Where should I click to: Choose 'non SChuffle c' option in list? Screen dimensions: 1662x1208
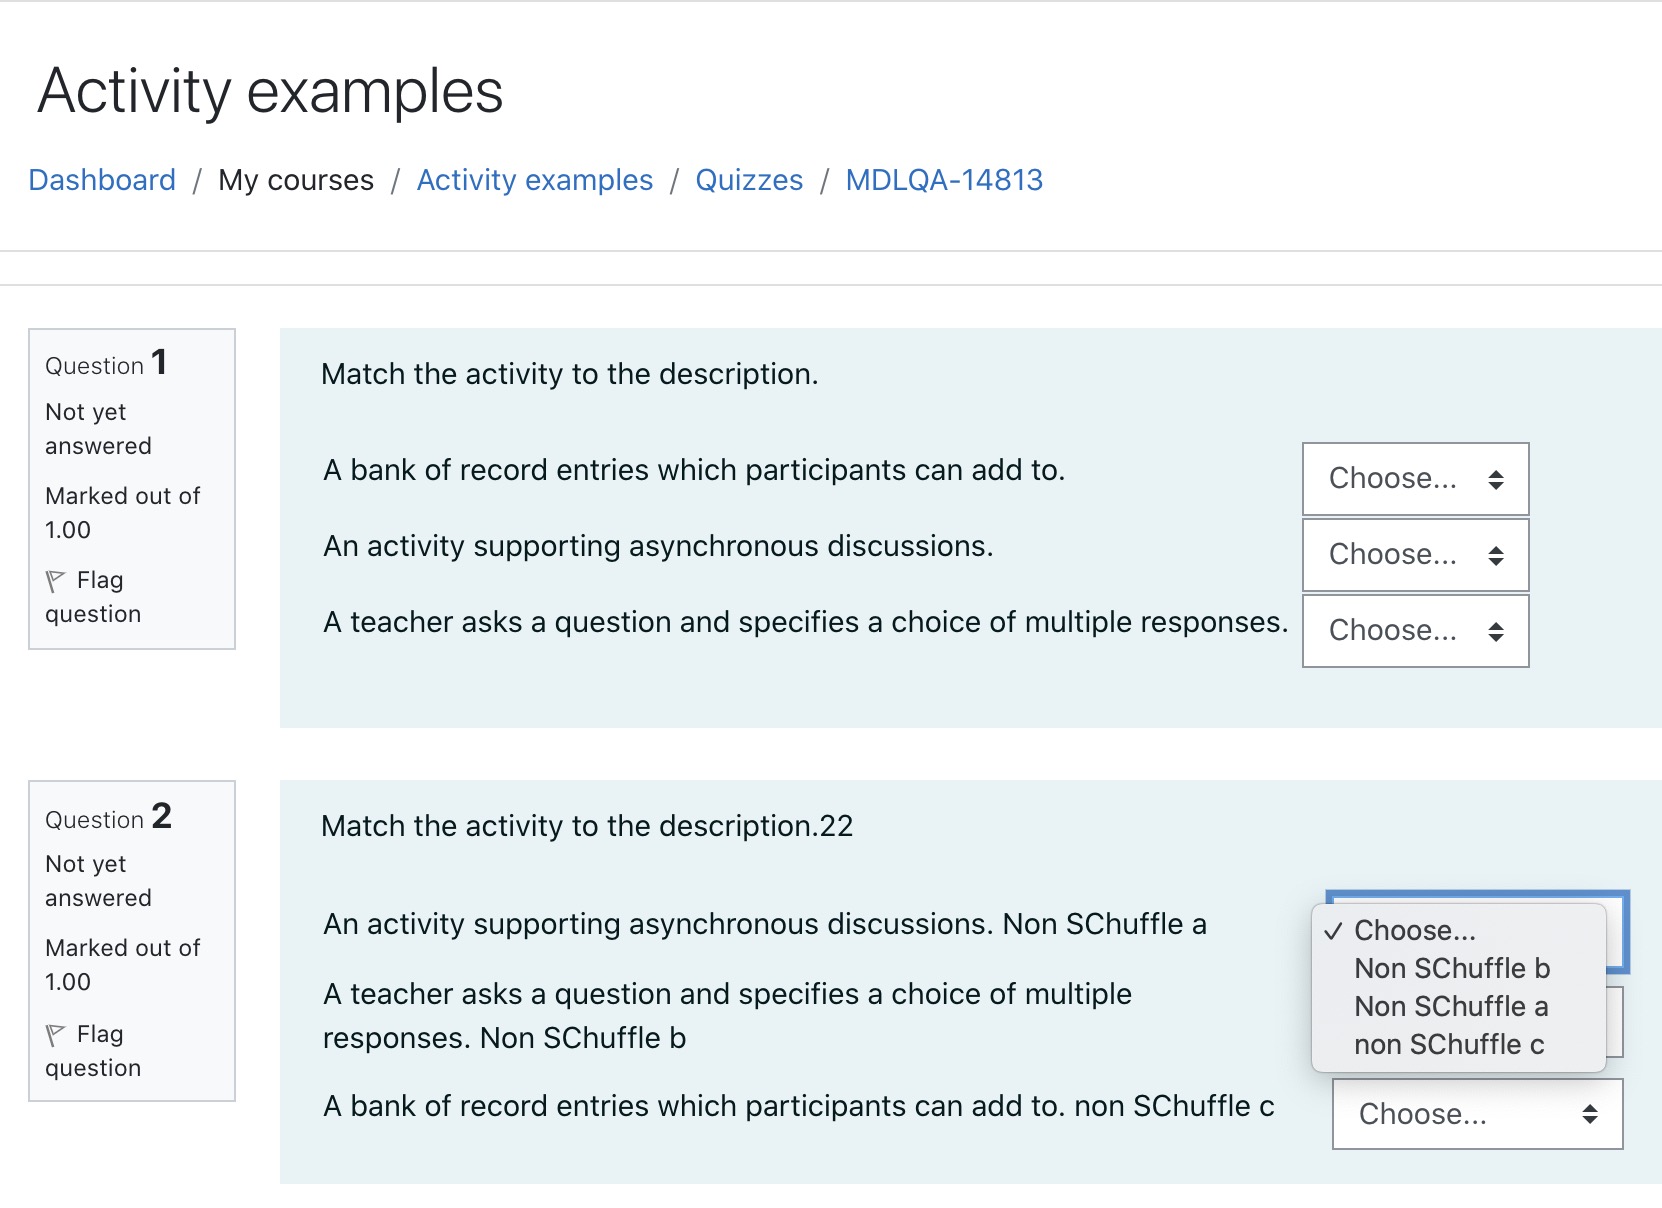point(1449,1044)
